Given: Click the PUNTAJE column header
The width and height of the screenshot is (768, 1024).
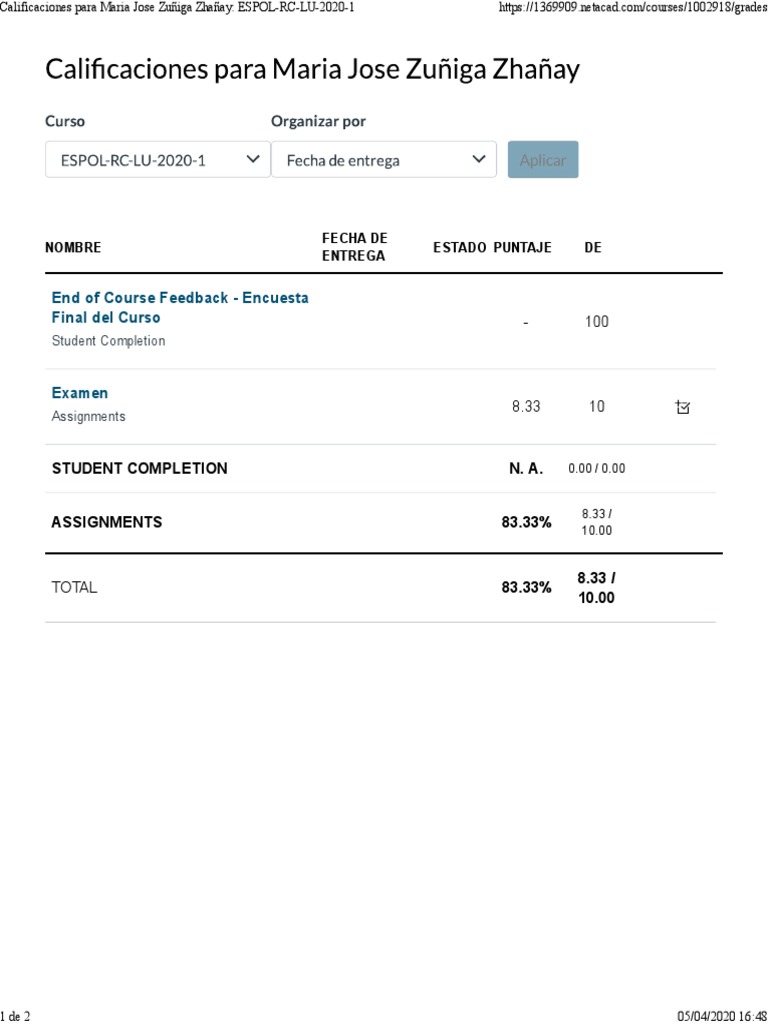Looking at the screenshot, I should [522, 248].
